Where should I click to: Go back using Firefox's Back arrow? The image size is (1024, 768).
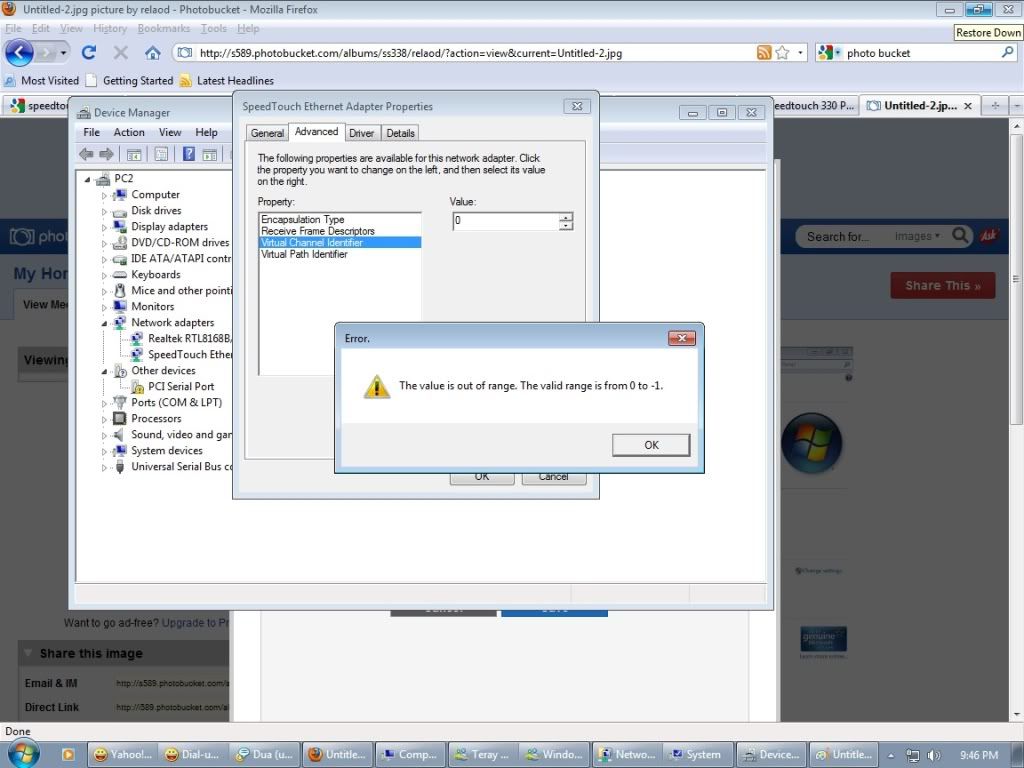20,53
